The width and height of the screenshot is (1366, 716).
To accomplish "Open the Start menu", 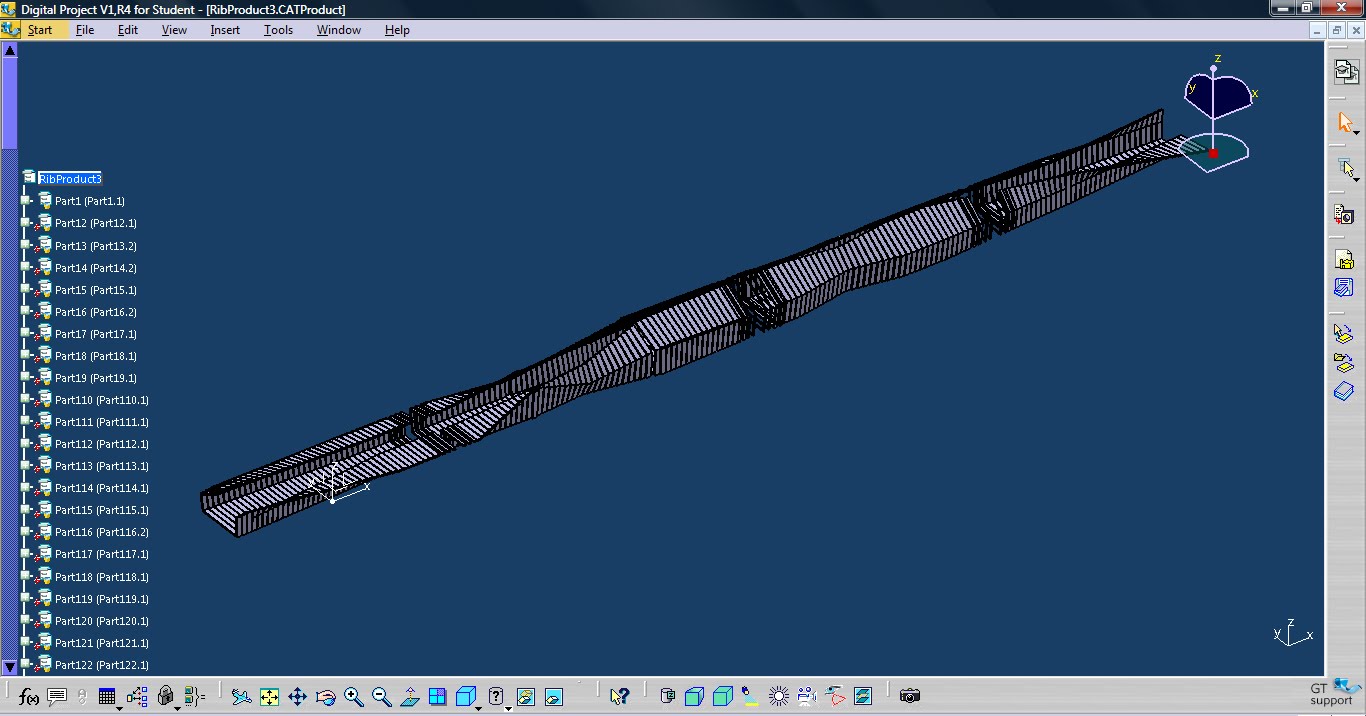I will pos(40,30).
